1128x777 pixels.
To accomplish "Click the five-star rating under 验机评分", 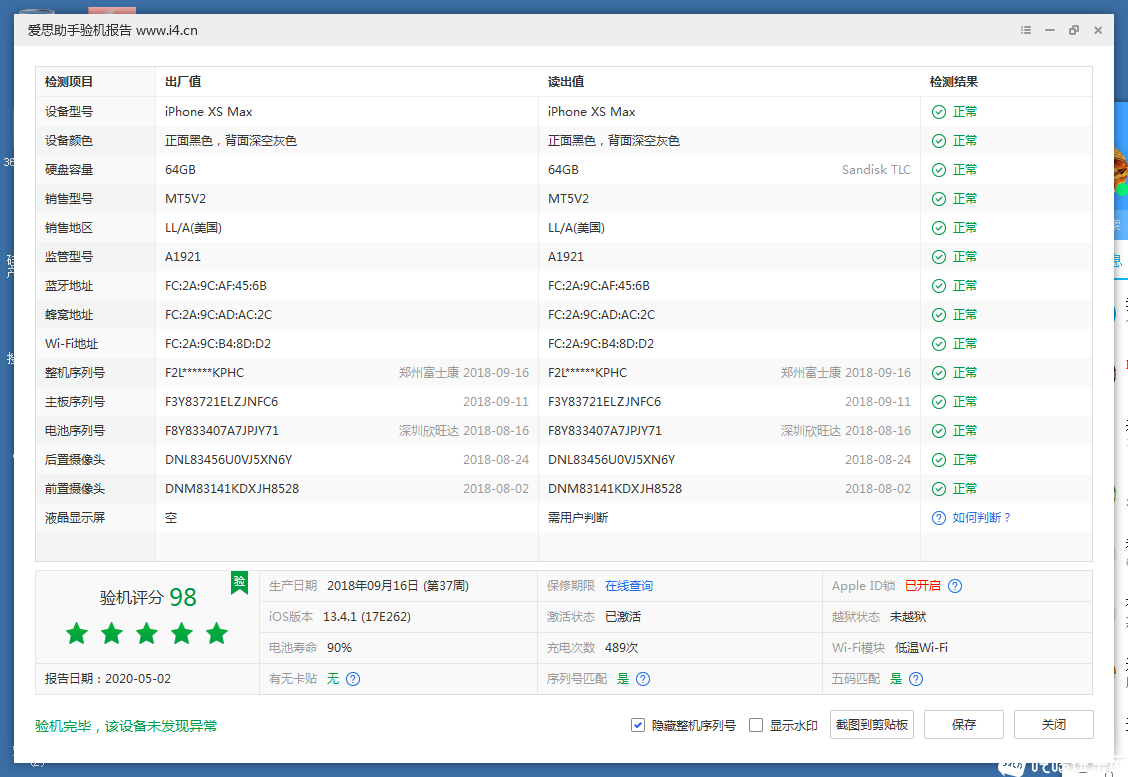I will click(x=147, y=634).
